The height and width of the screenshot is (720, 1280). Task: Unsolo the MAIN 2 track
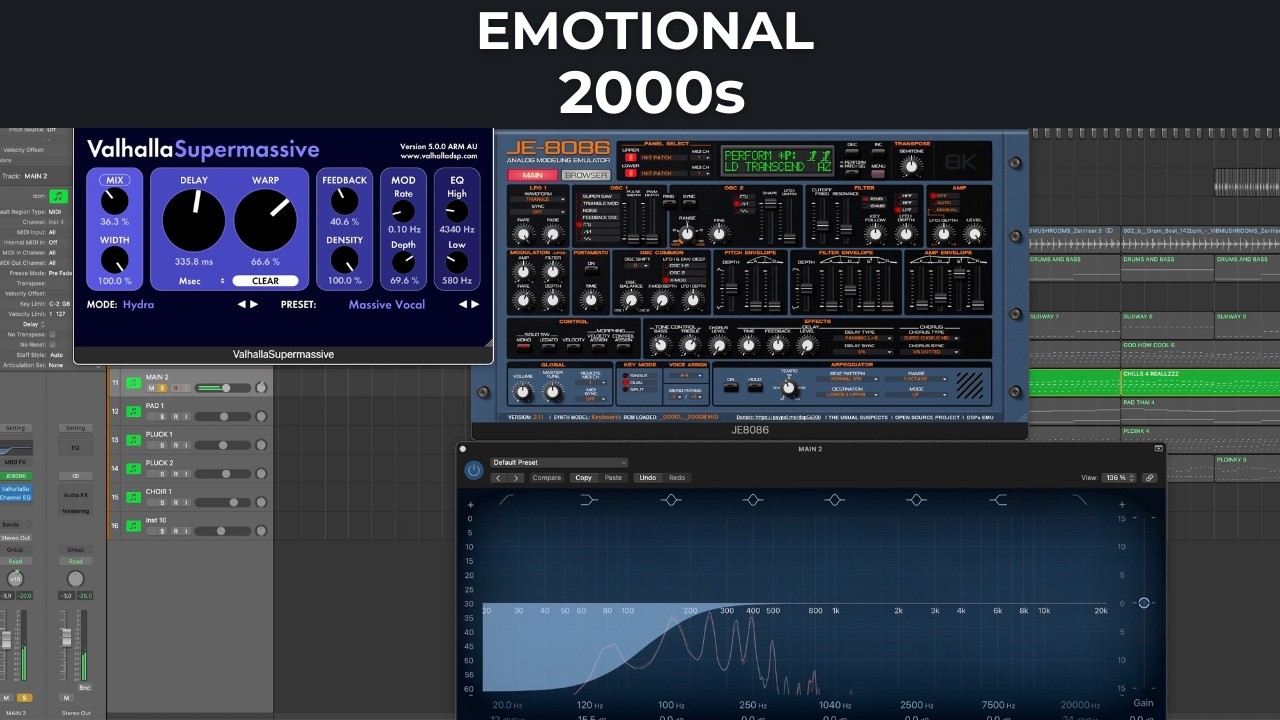pos(162,388)
